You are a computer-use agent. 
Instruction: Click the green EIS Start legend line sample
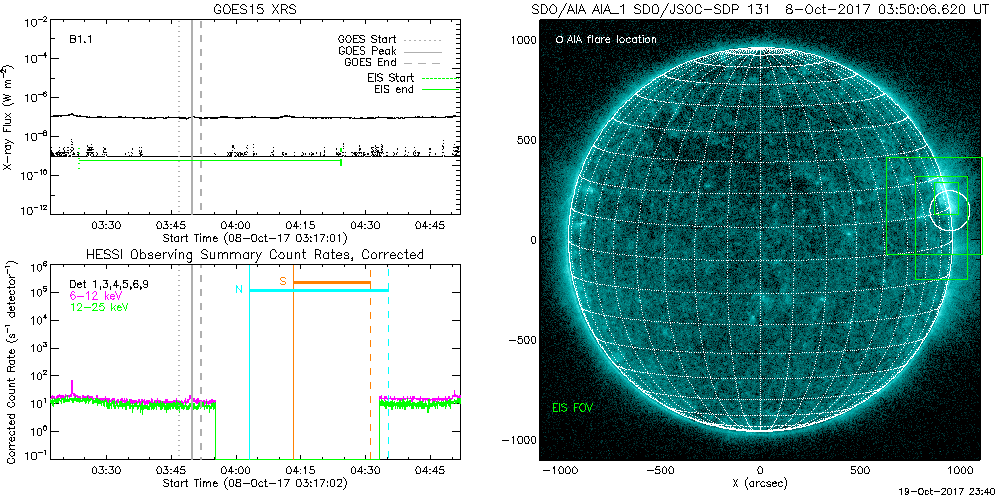tap(439, 77)
